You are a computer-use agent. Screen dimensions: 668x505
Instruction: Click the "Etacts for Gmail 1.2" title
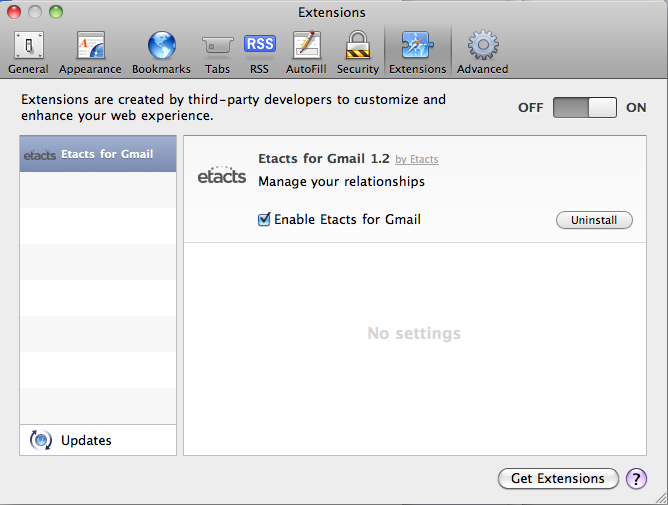324,159
